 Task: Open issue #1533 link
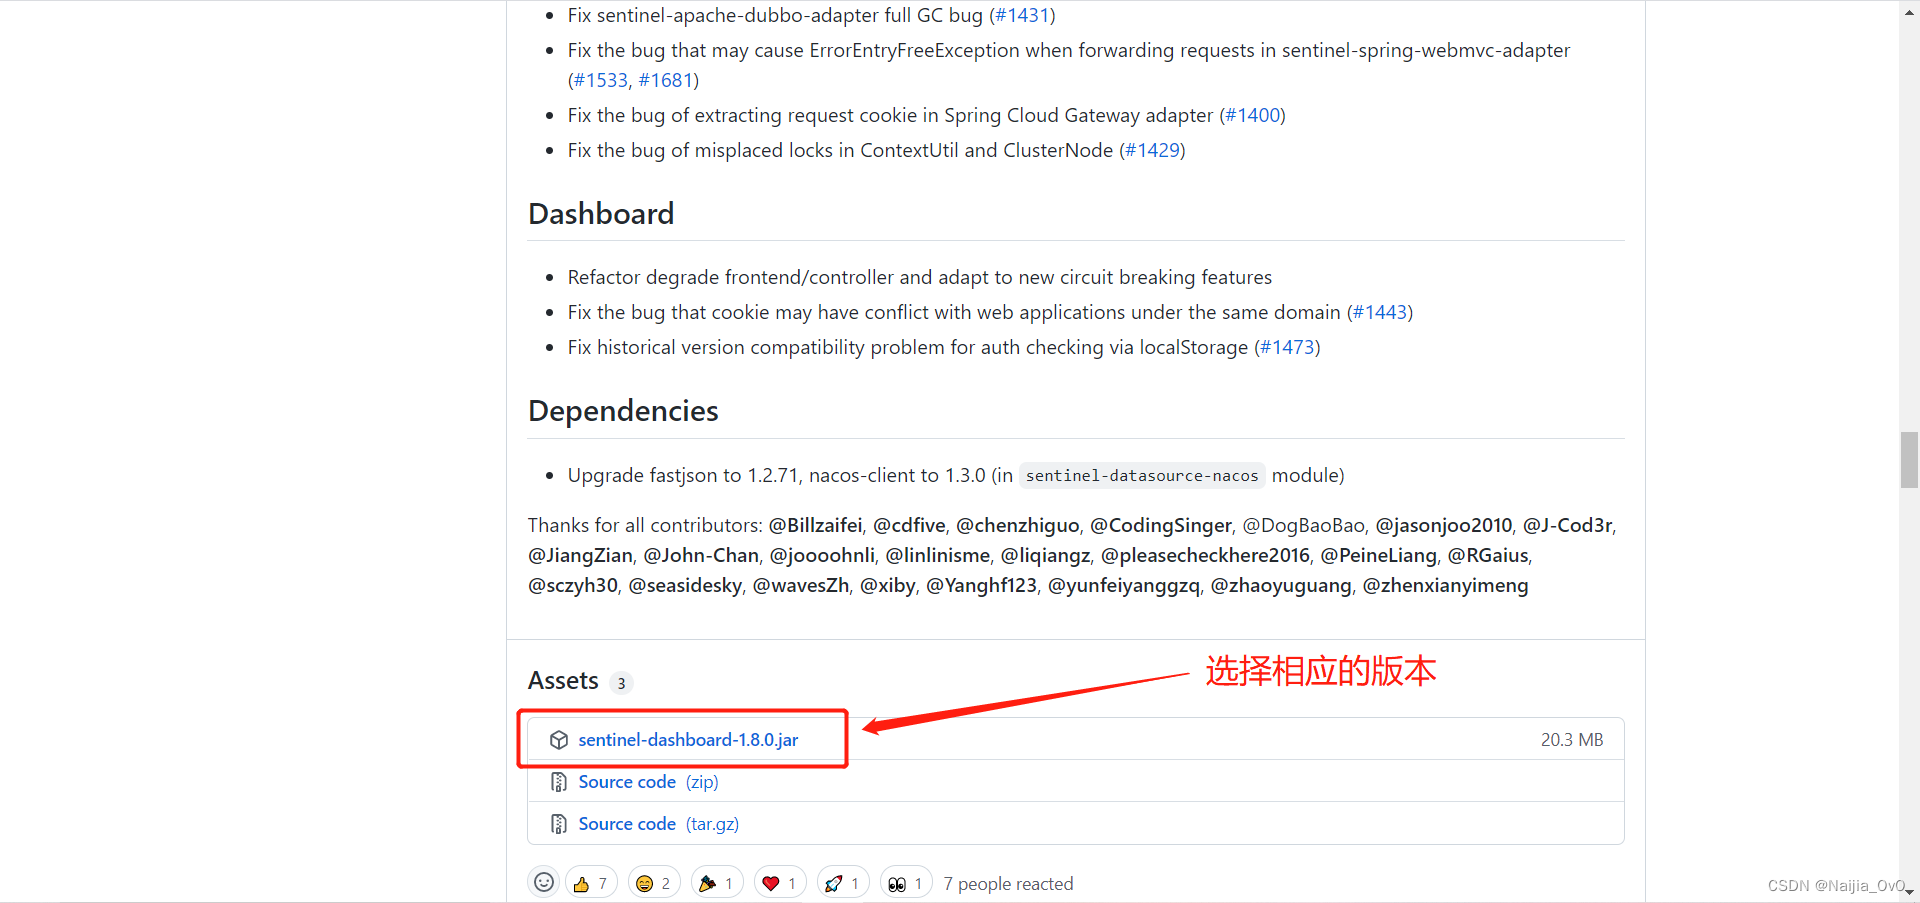pyautogui.click(x=601, y=80)
